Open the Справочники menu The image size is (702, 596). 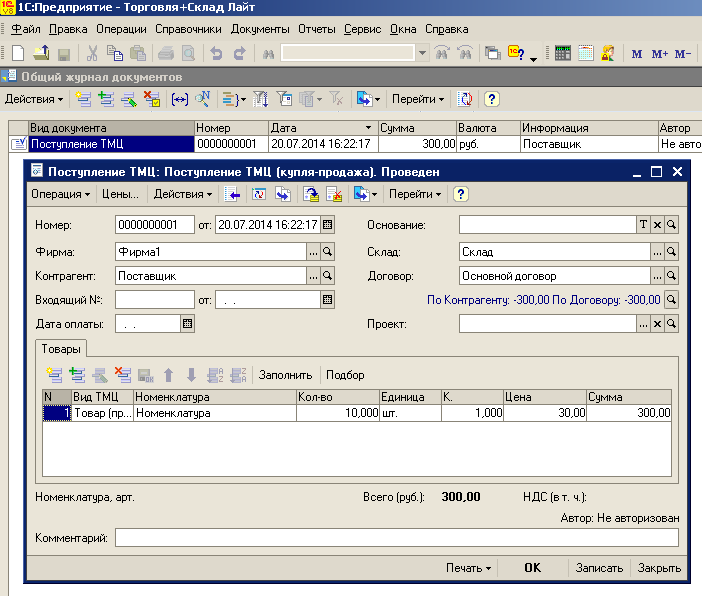click(x=188, y=30)
